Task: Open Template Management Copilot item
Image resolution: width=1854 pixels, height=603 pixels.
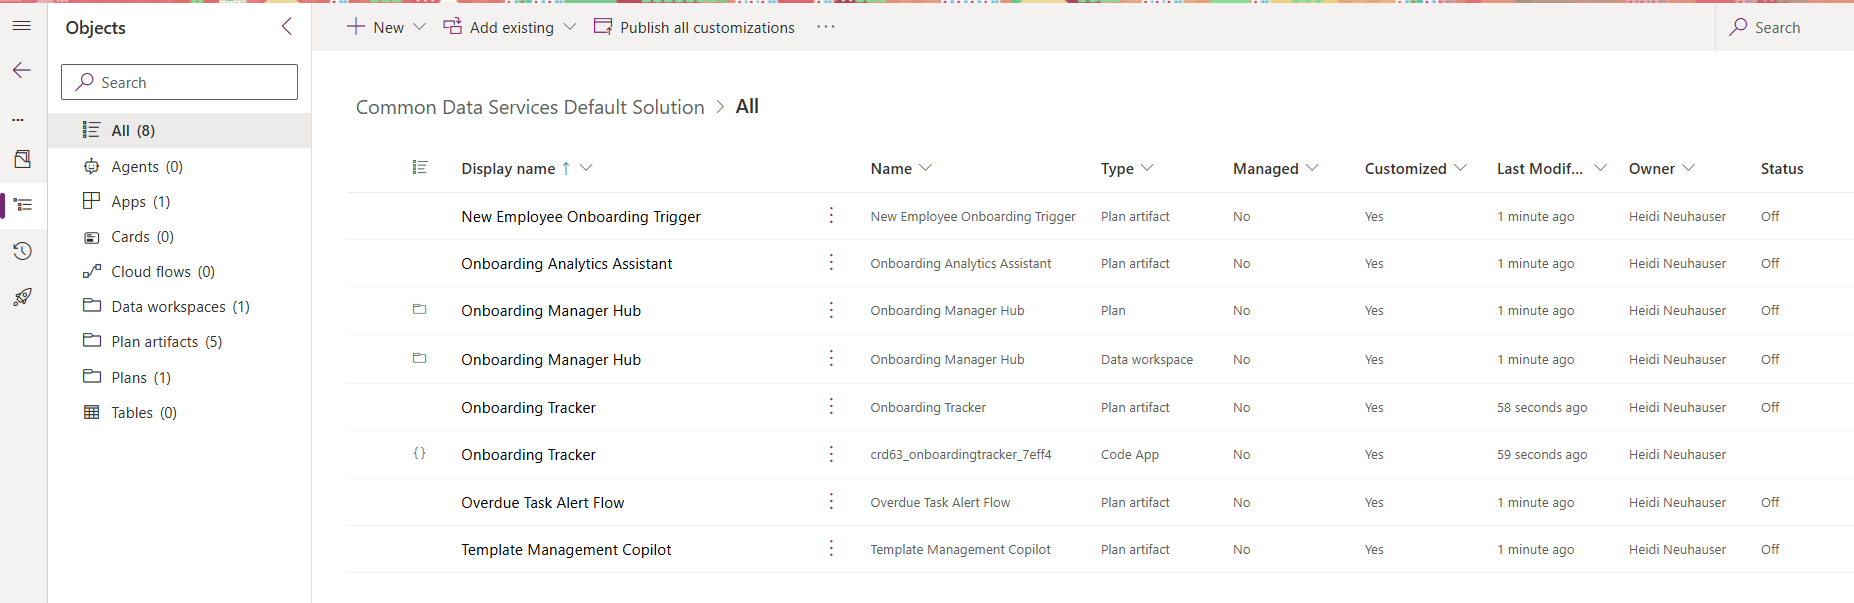Action: [x=566, y=550]
